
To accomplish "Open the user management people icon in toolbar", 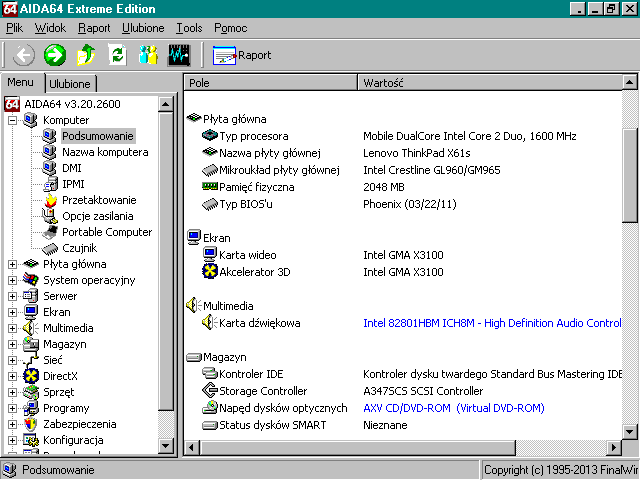I will [148, 55].
